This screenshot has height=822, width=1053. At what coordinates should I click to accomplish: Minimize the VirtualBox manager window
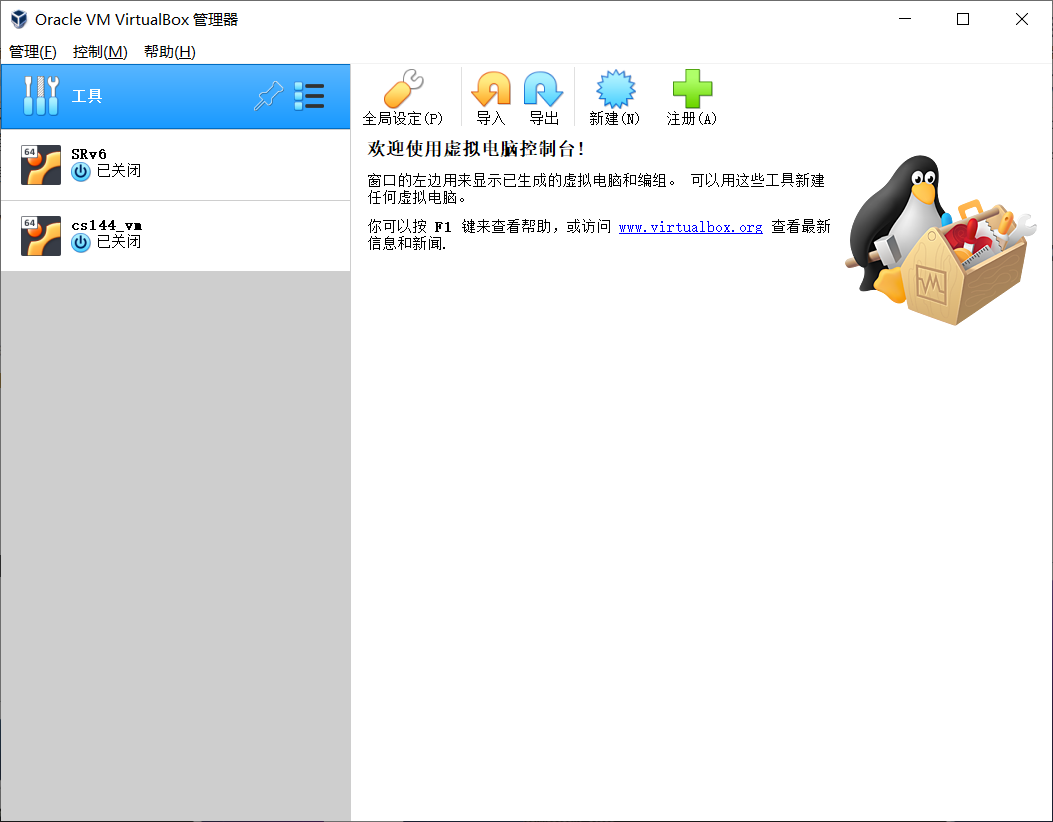pyautogui.click(x=905, y=19)
